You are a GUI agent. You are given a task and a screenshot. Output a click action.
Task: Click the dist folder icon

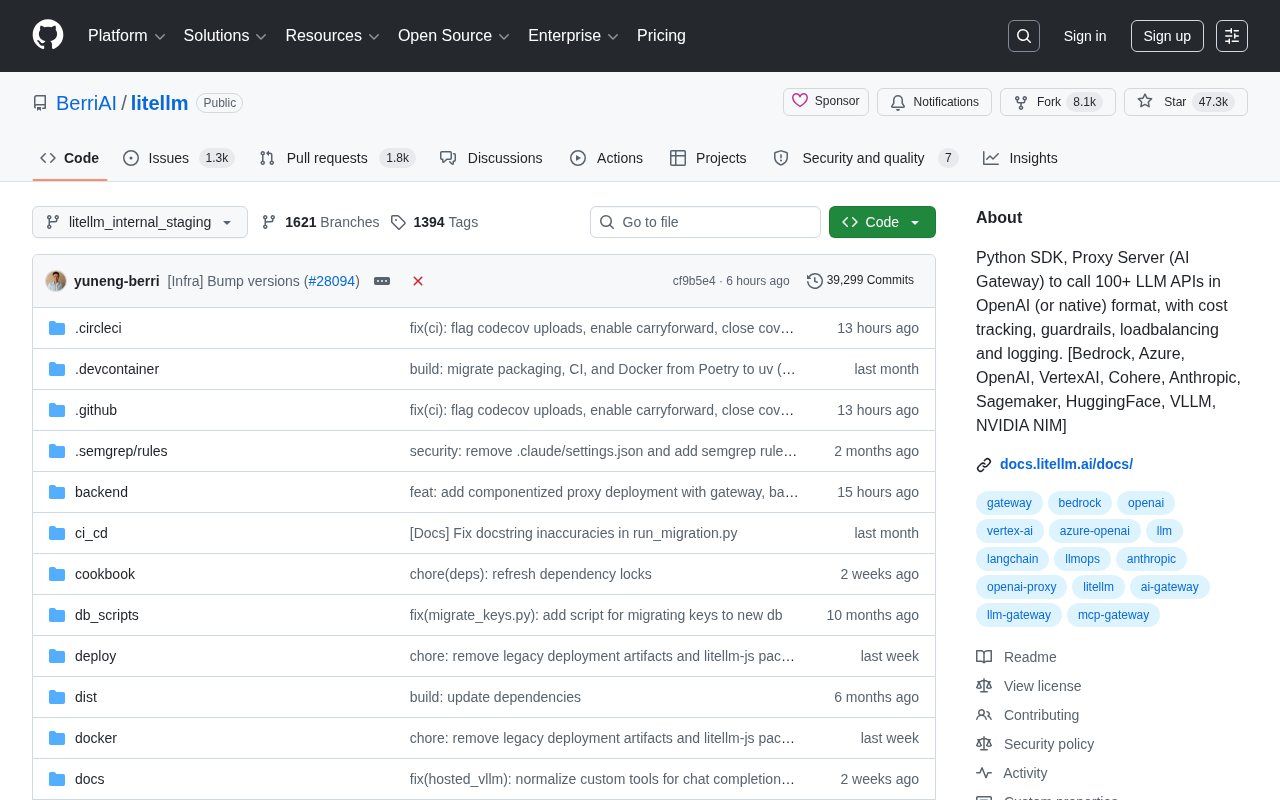57,697
